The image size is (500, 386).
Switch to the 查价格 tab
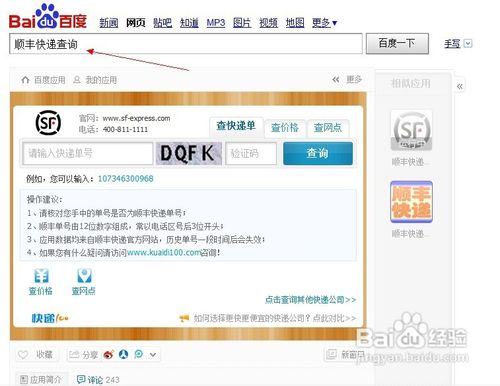285,128
